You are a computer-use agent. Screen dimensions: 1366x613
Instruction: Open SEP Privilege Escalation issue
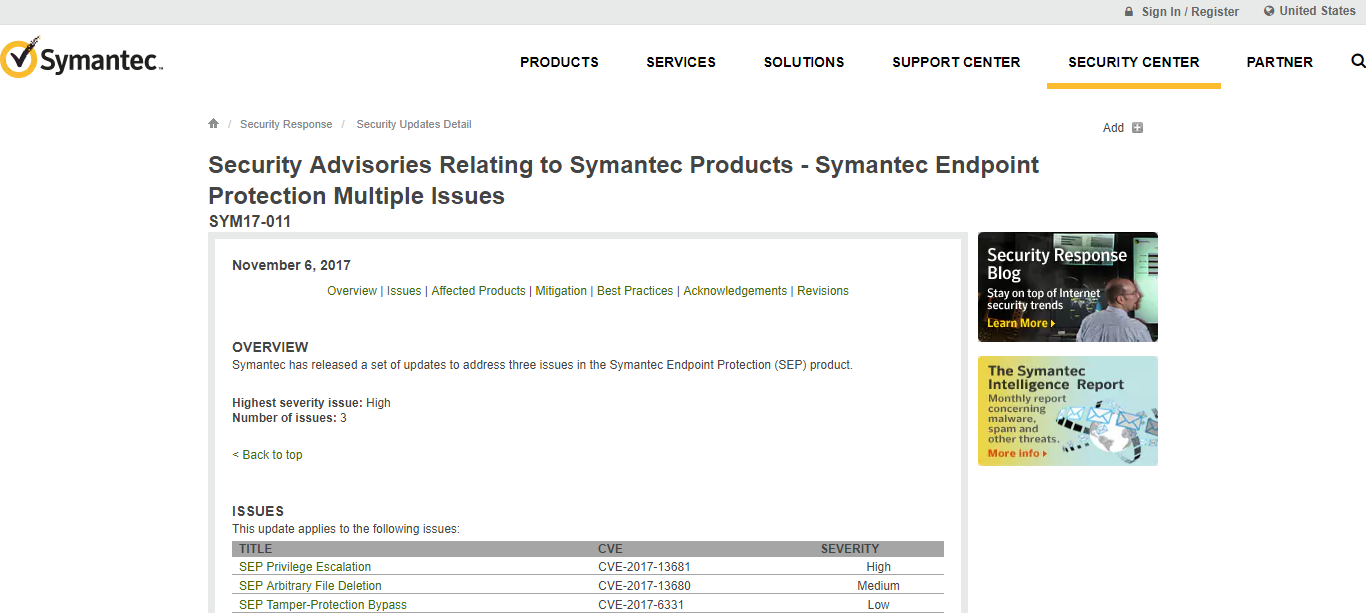pos(305,567)
